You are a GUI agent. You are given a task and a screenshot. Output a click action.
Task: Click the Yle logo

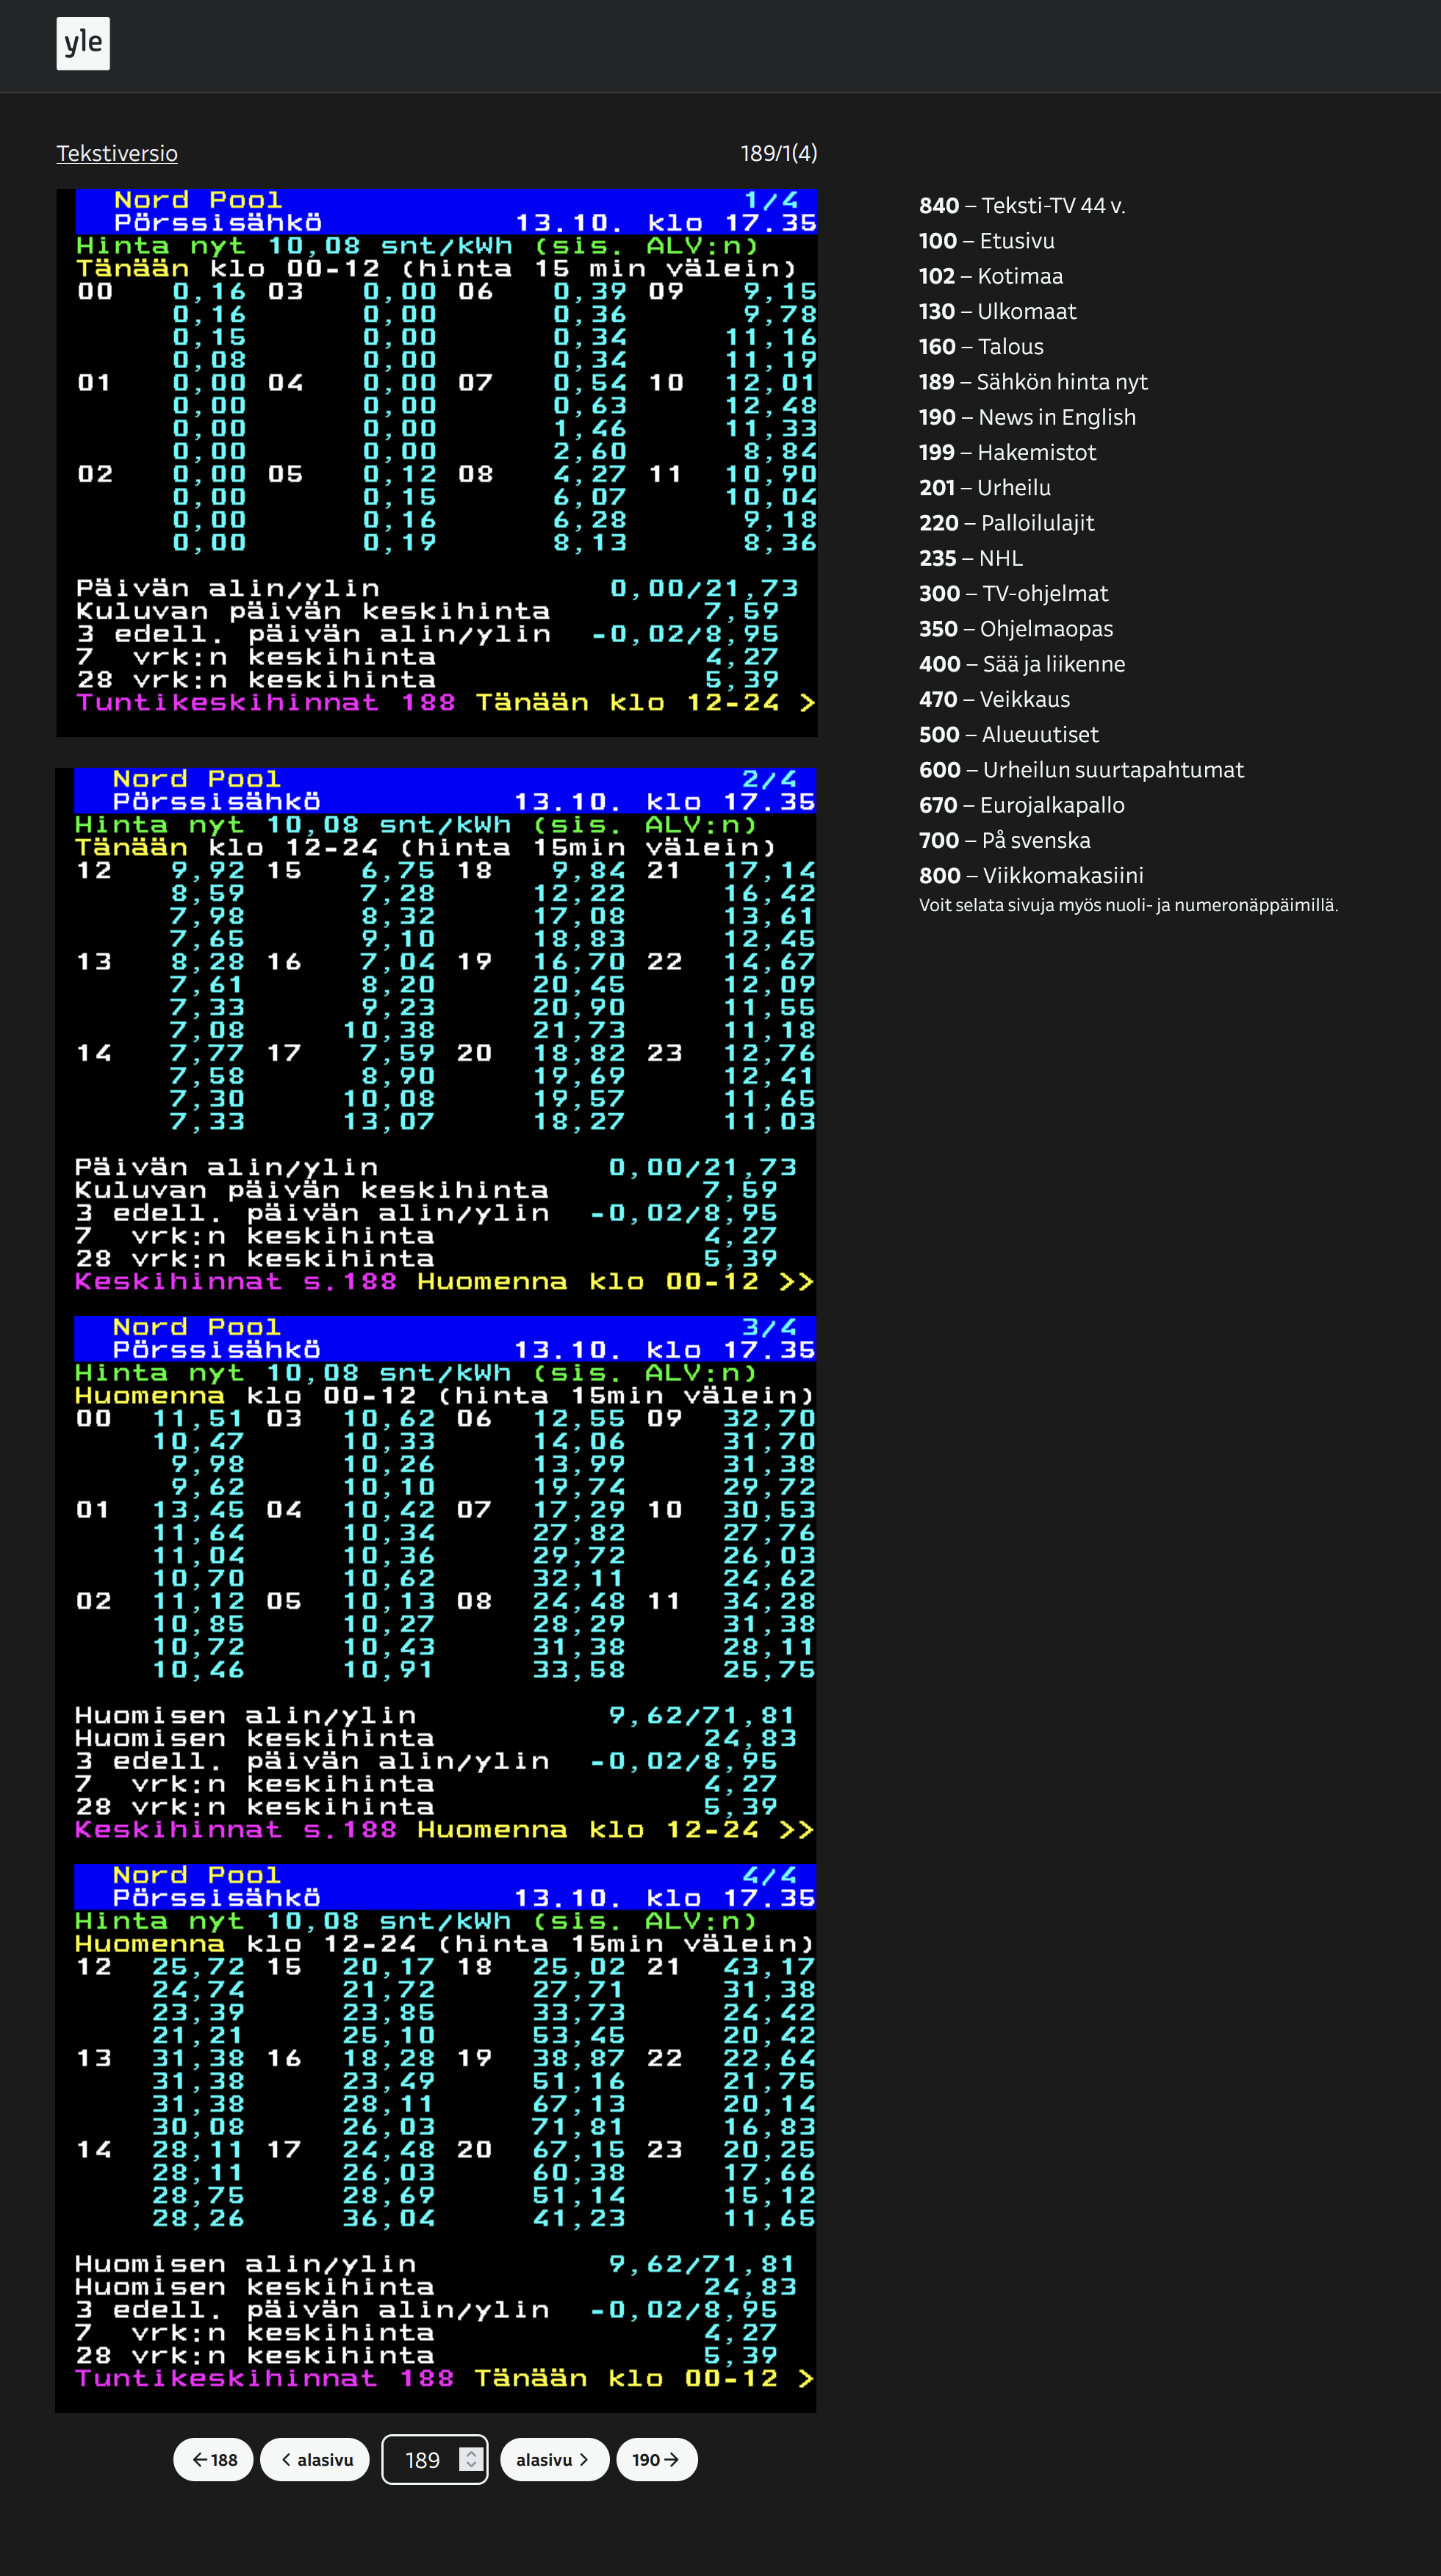(x=83, y=43)
